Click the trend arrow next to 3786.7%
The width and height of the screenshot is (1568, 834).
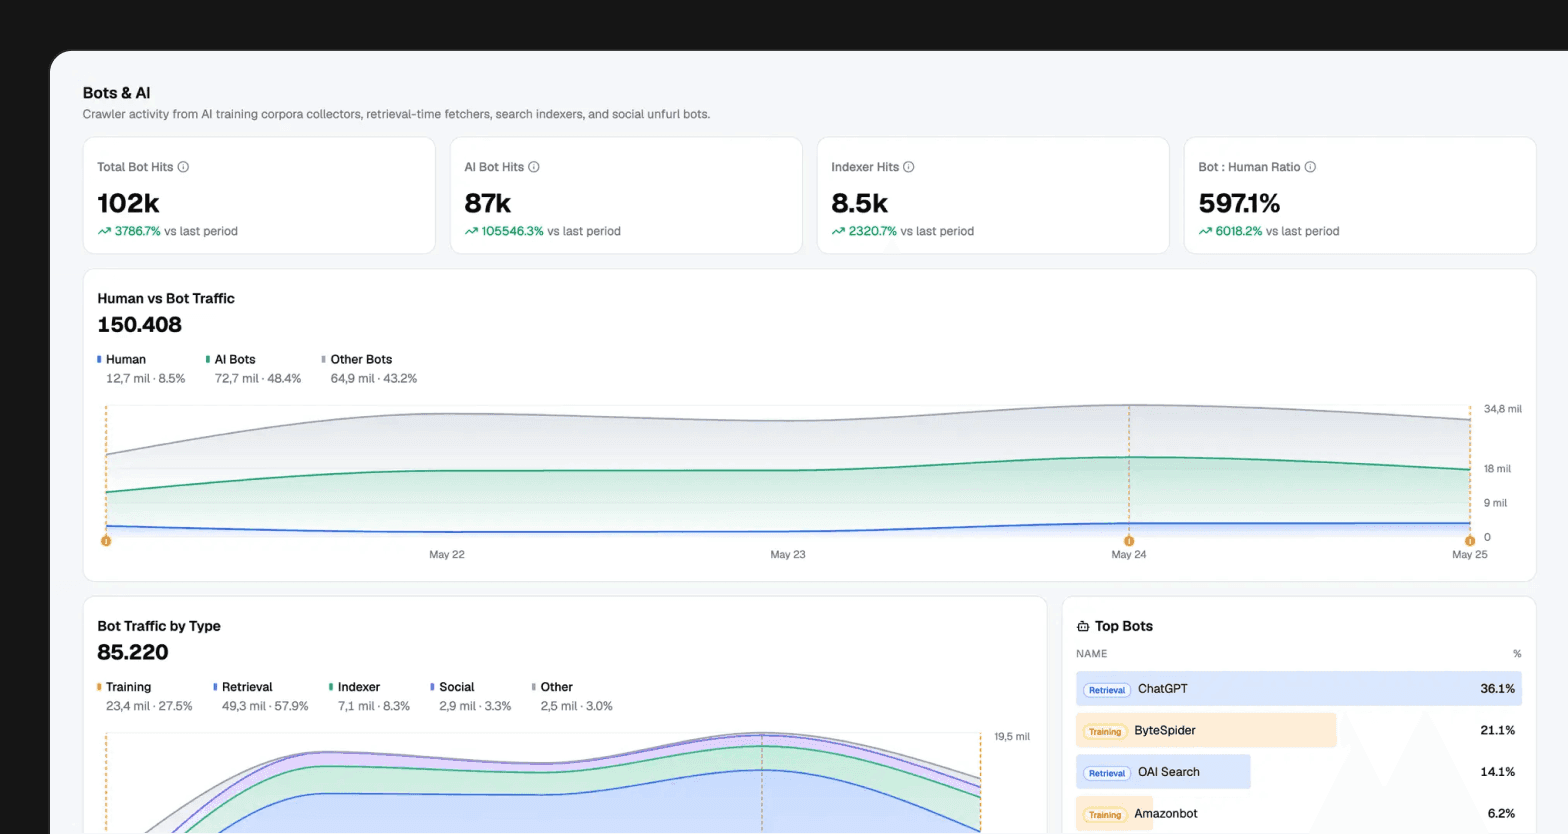[104, 231]
